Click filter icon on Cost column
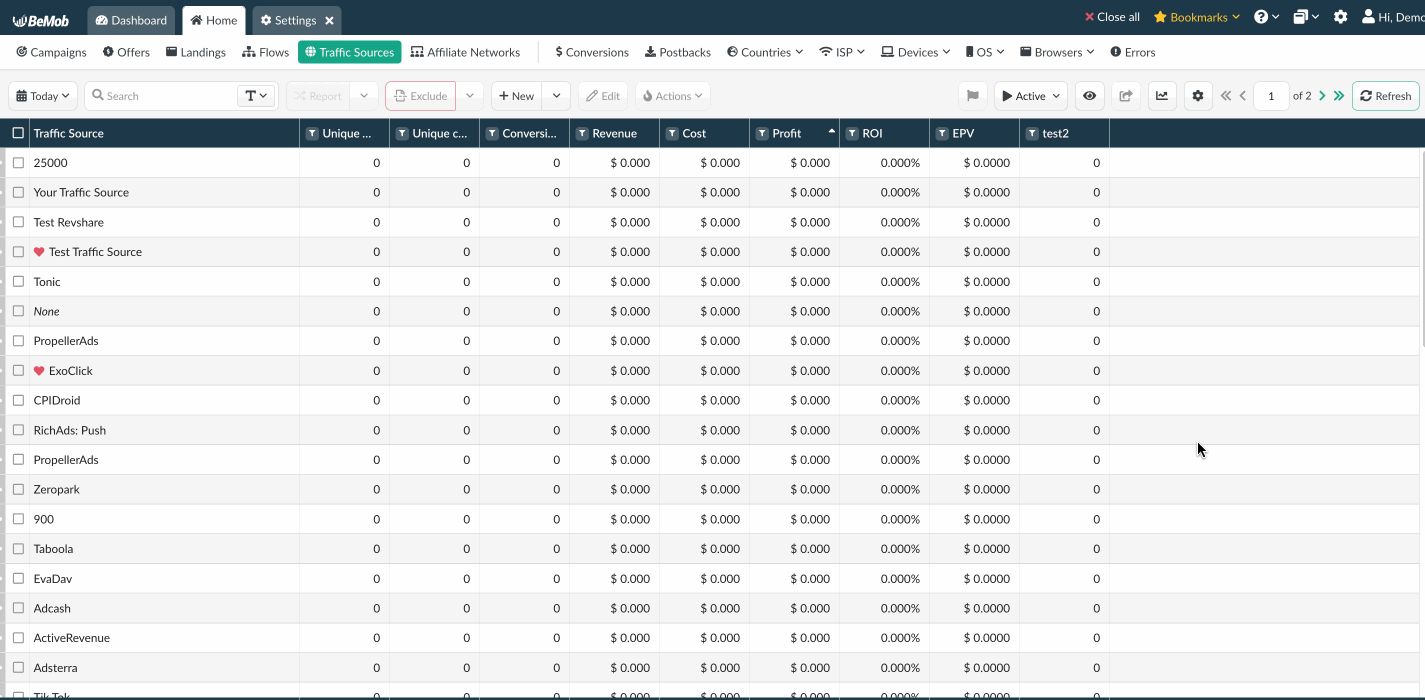1425x700 pixels. pos(671,133)
